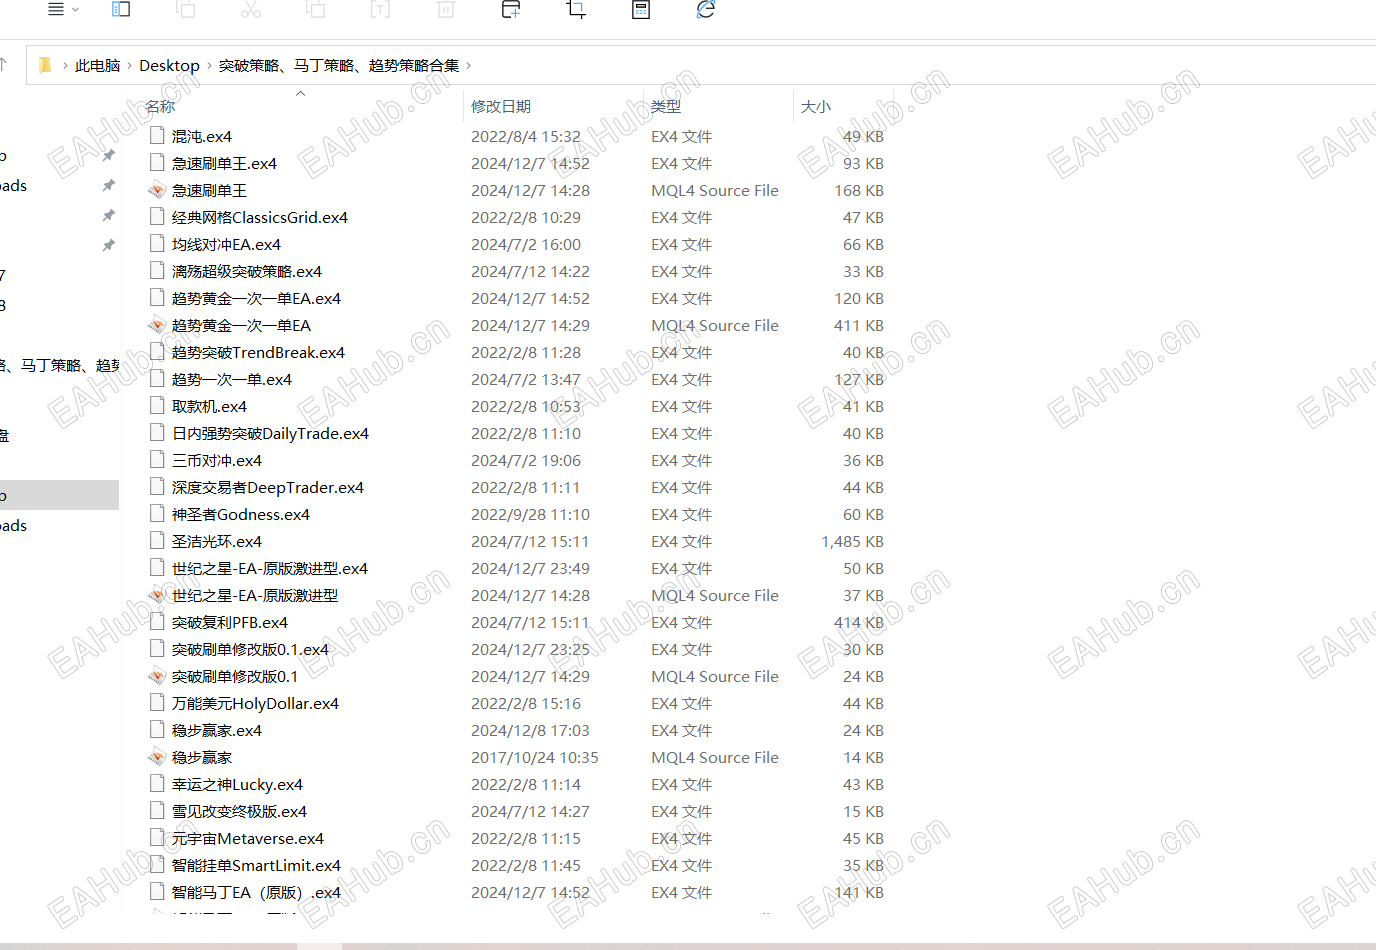Unpin the topmost Quick Access item
Viewport: 1376px width, 950px height.
[107, 155]
